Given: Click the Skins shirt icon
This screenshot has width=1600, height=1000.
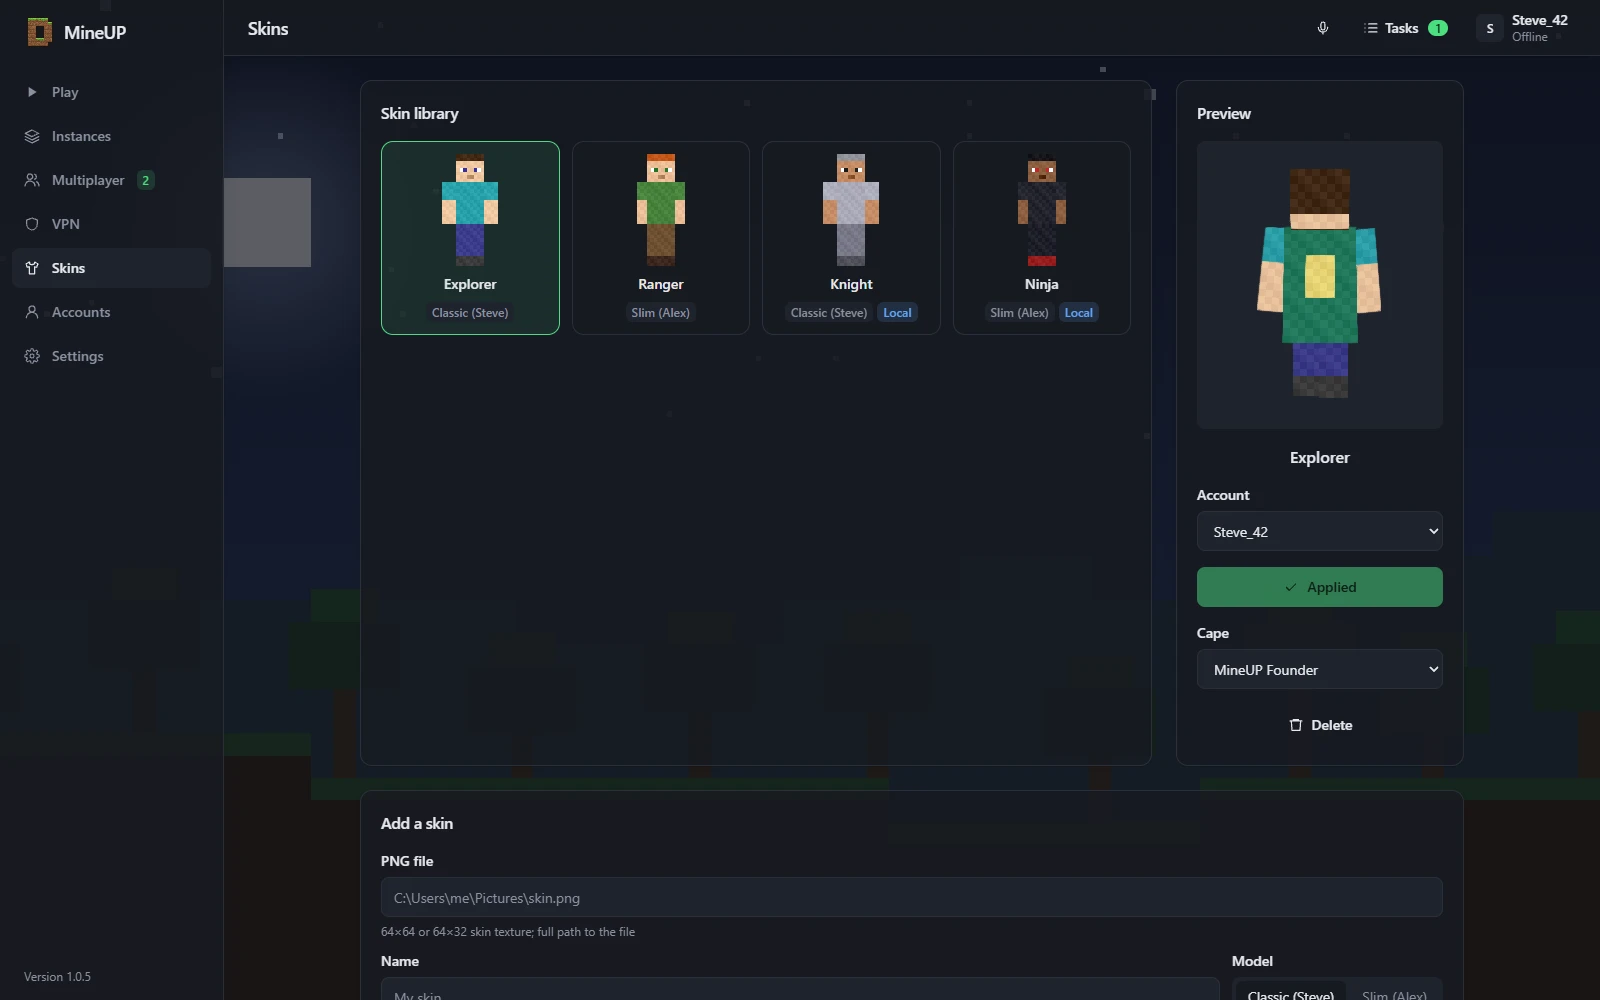Looking at the screenshot, I should (x=32, y=268).
